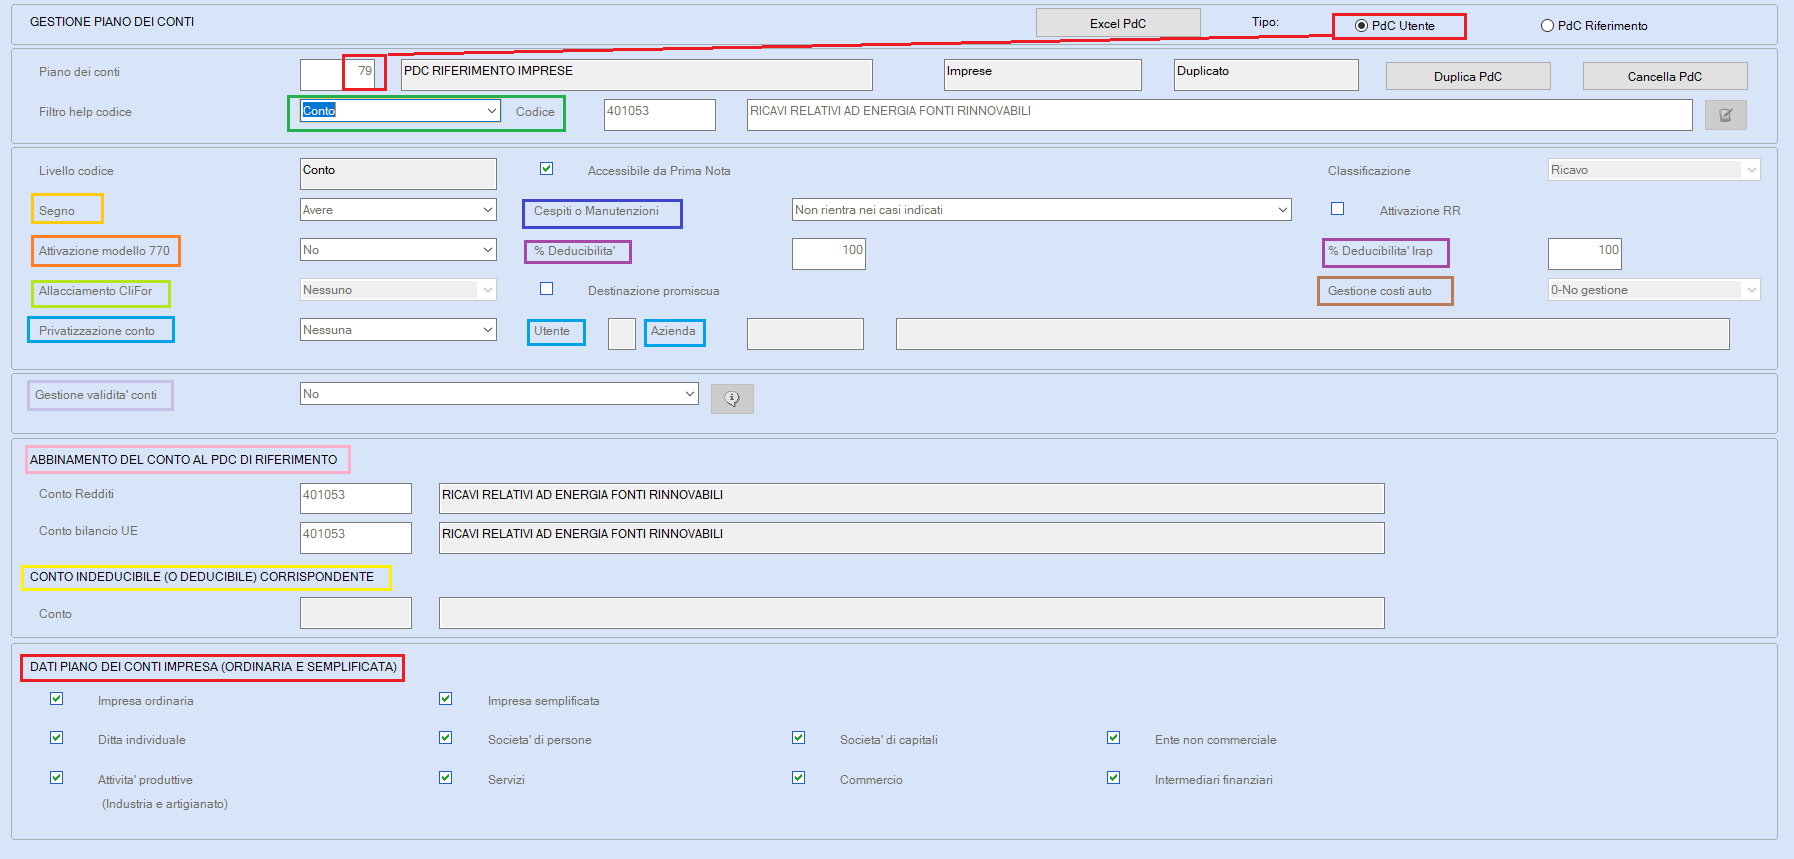Viewport: 1794px width, 859px height.
Task: Click the Livello codice field showing Conto
Action: (x=398, y=174)
